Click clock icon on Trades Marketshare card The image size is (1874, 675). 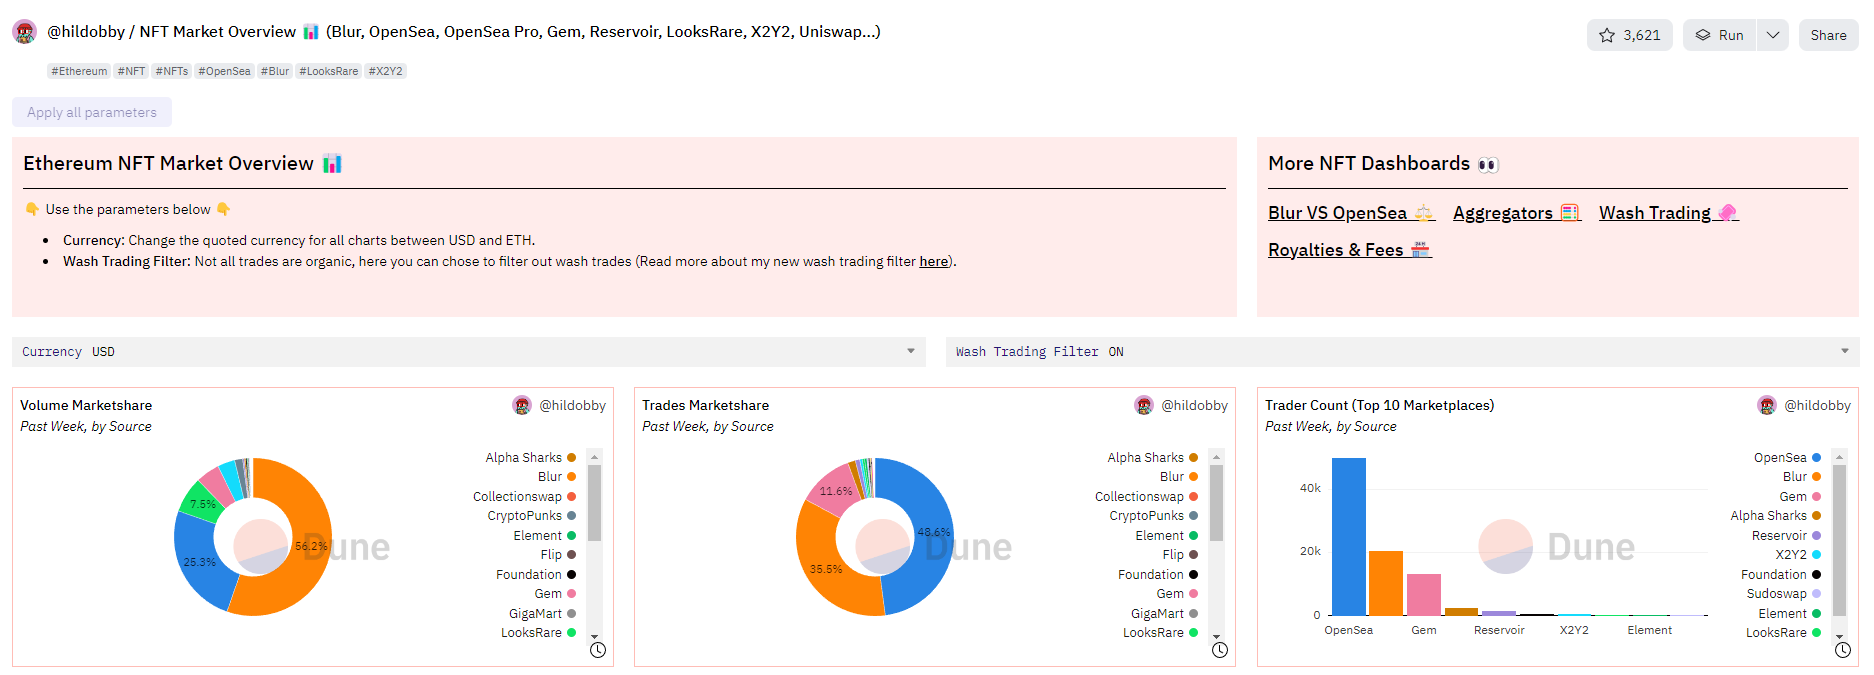pyautogui.click(x=1220, y=650)
